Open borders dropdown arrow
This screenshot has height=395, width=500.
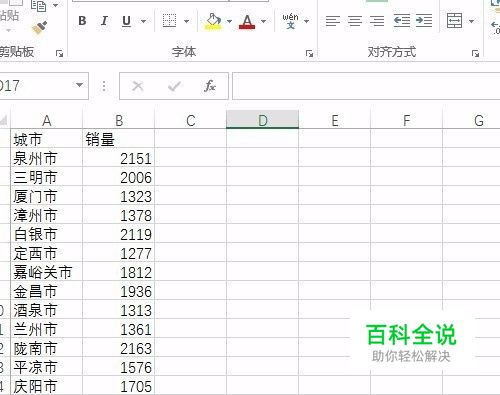[x=187, y=21]
